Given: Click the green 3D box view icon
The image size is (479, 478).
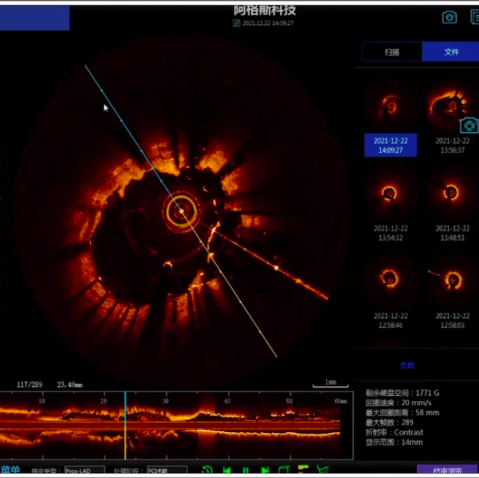Looking at the screenshot, I should 284,470.
